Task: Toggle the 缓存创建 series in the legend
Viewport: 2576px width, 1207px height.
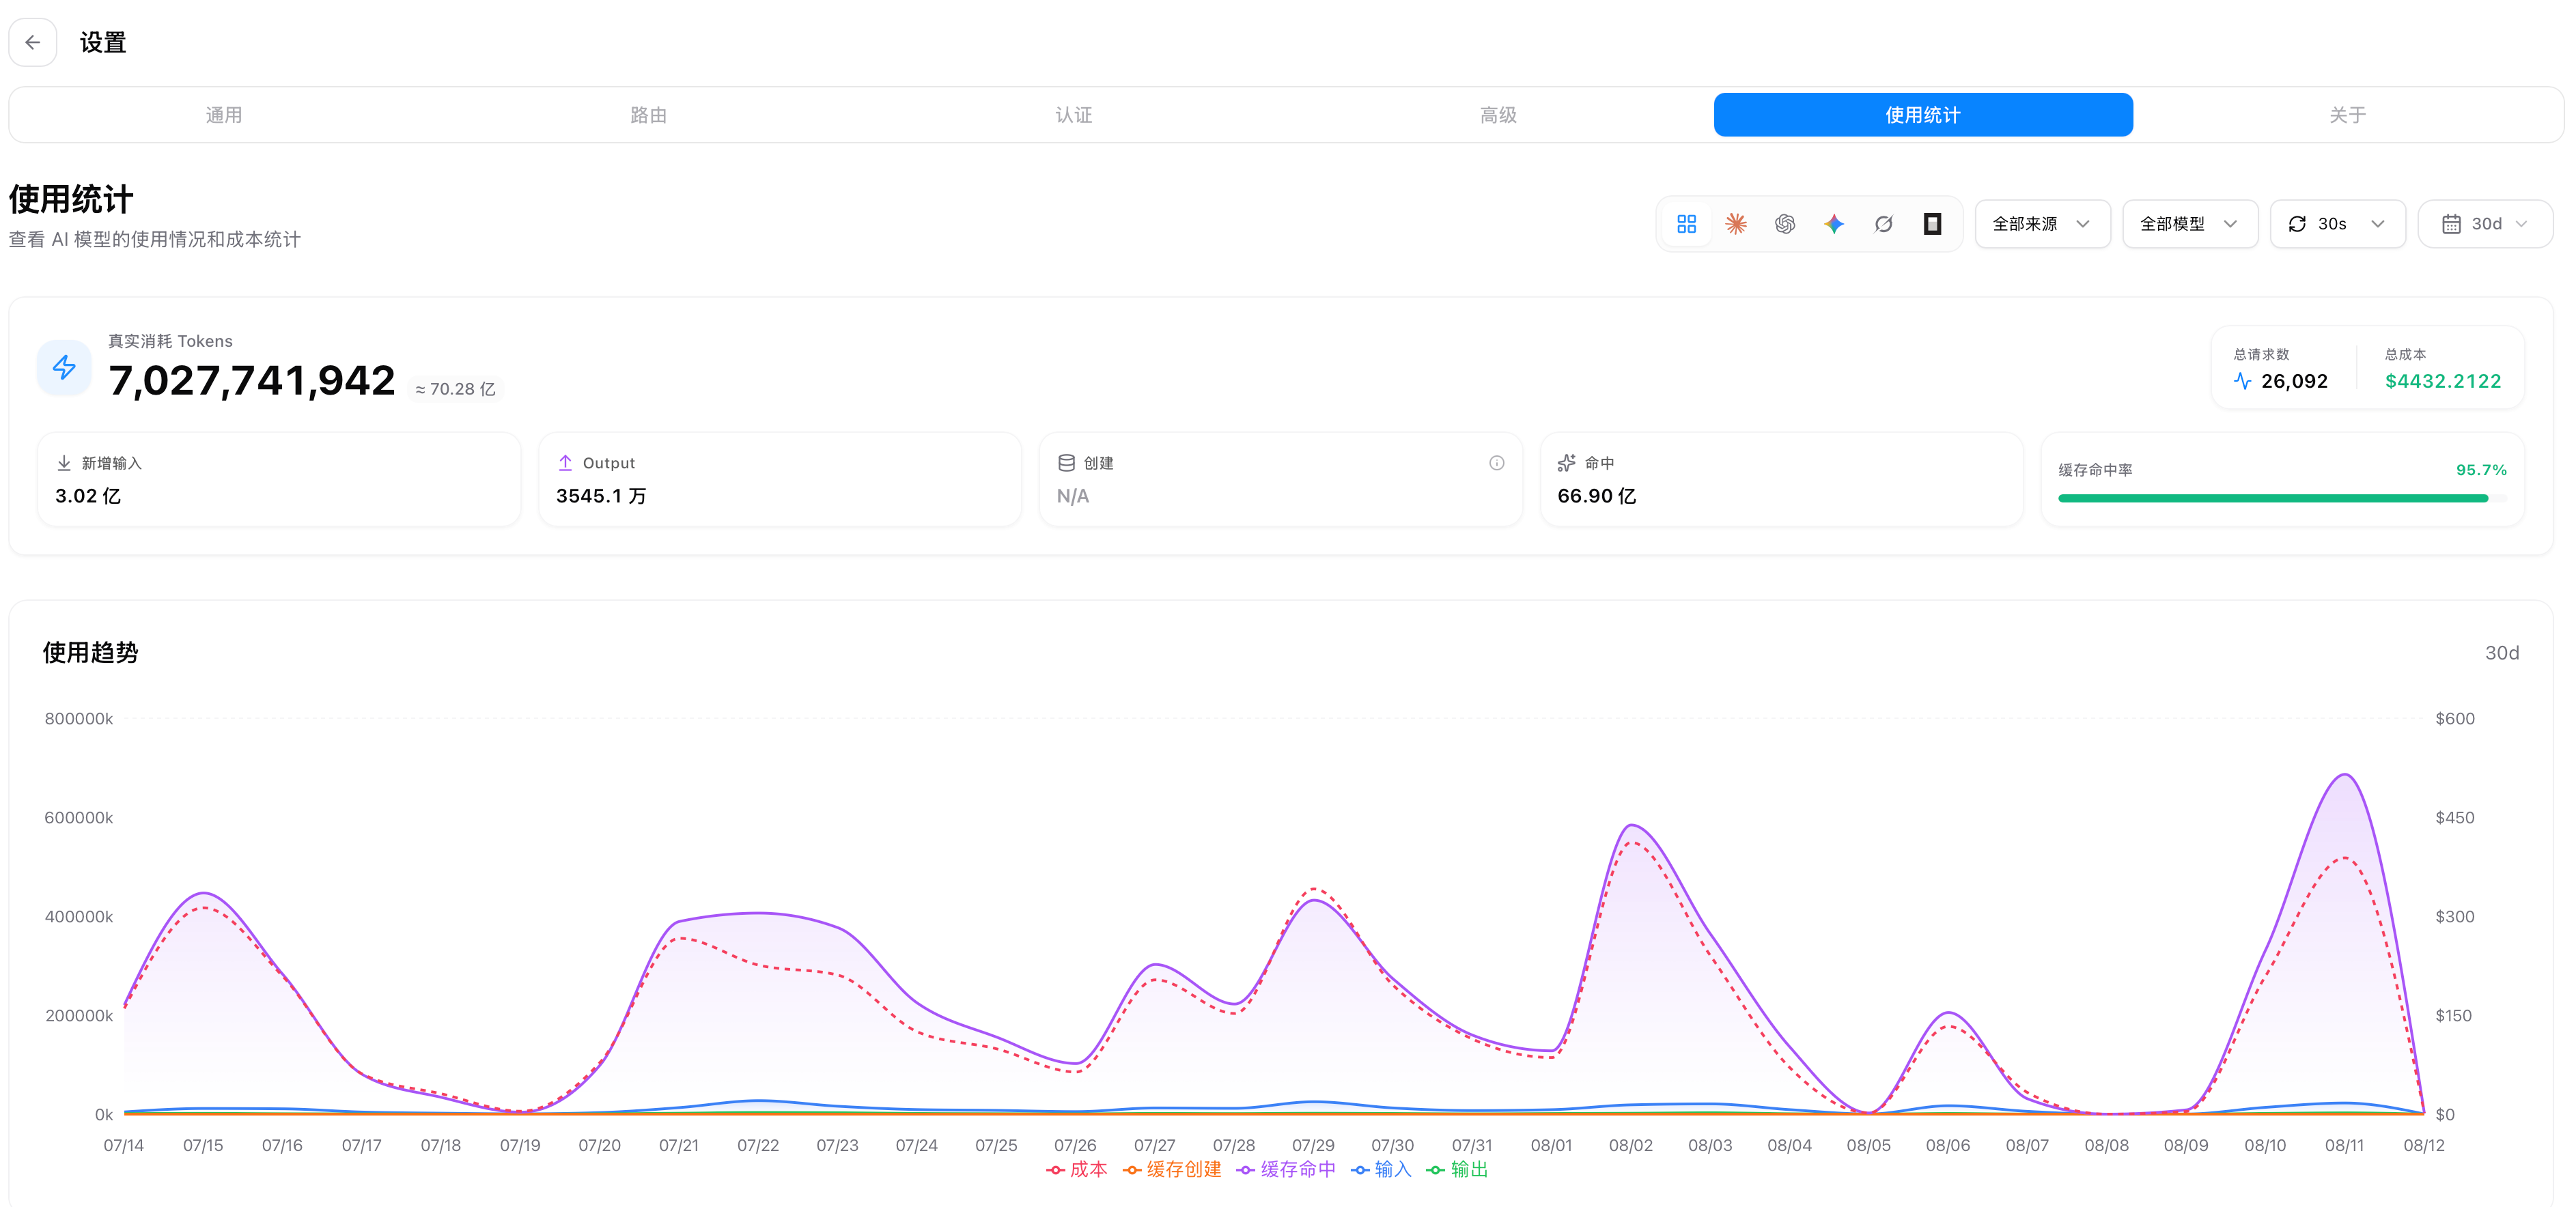Action: (1172, 1169)
